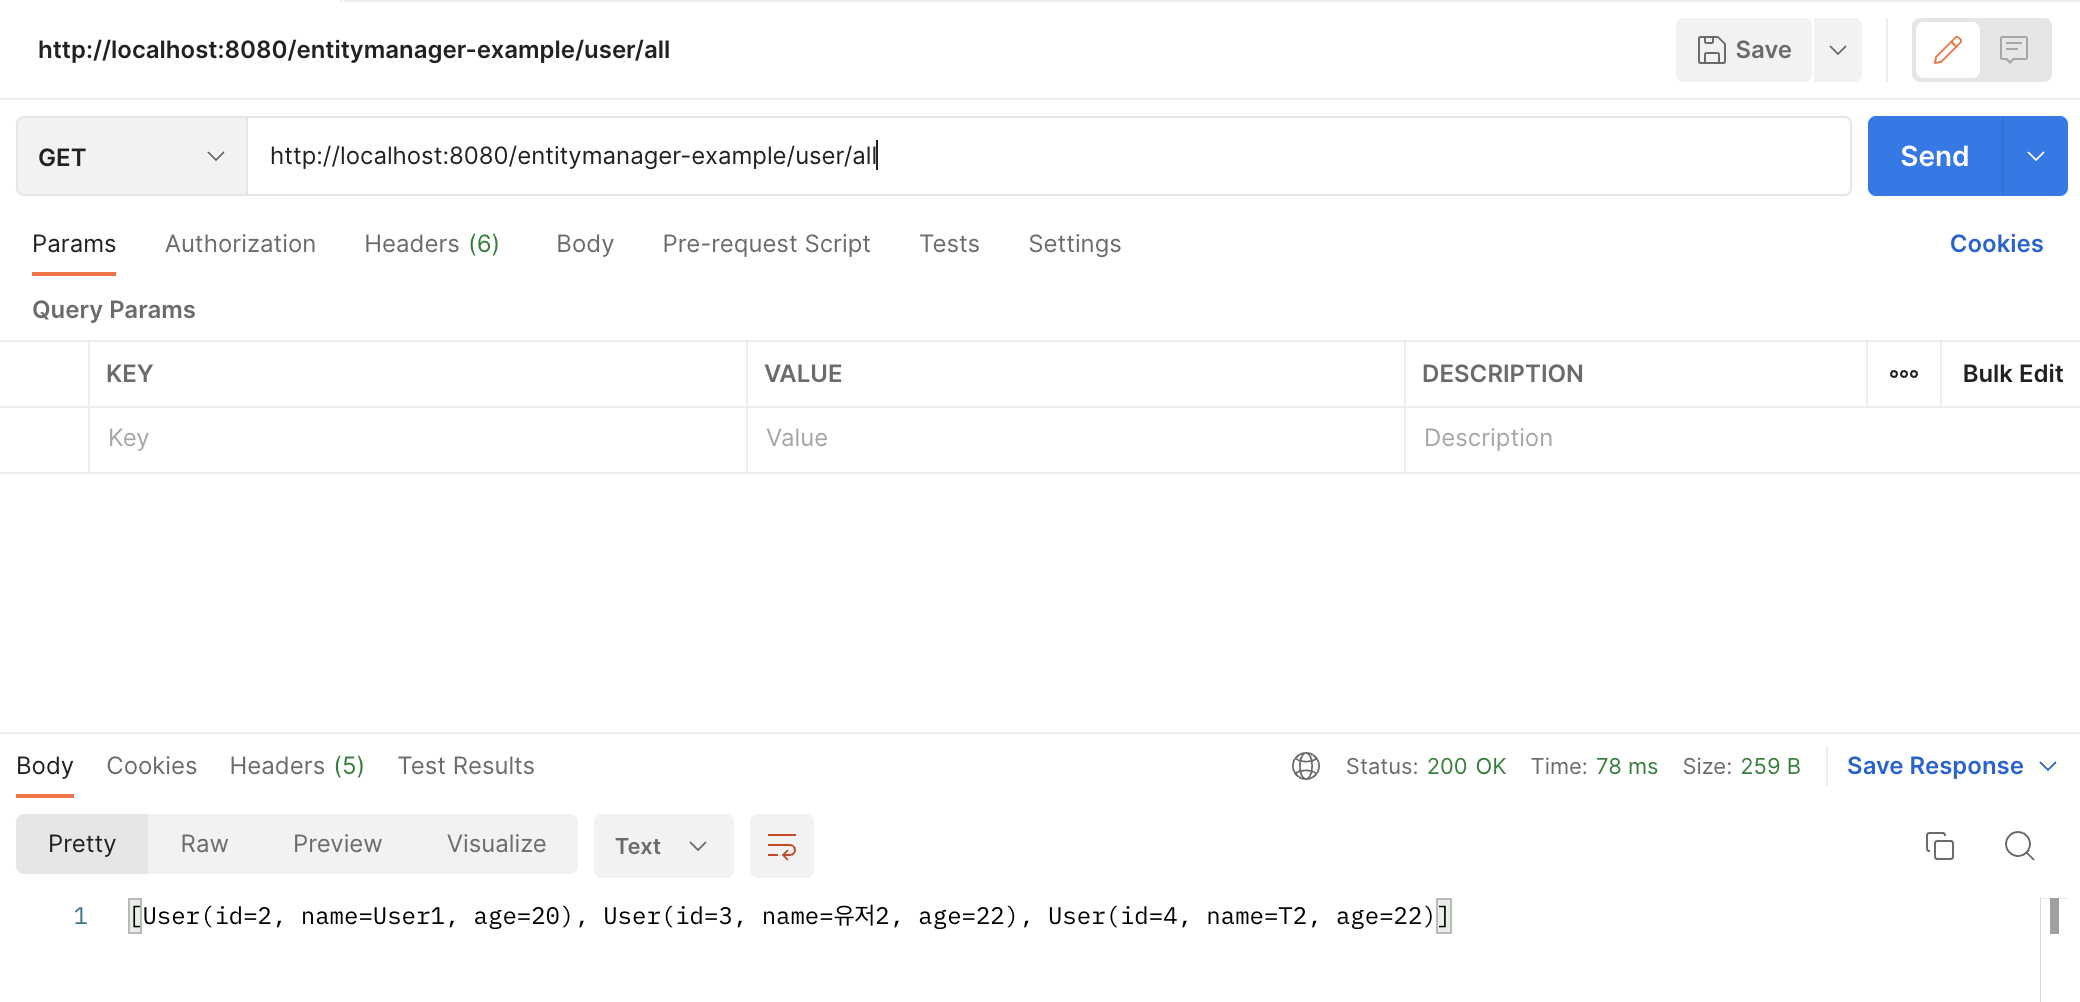Open the Headers (6) request tab
The height and width of the screenshot is (1002, 2080).
coord(432,244)
